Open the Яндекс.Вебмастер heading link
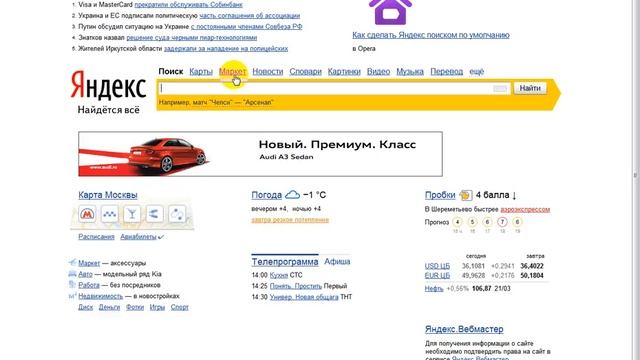640x360 pixels. click(464, 329)
